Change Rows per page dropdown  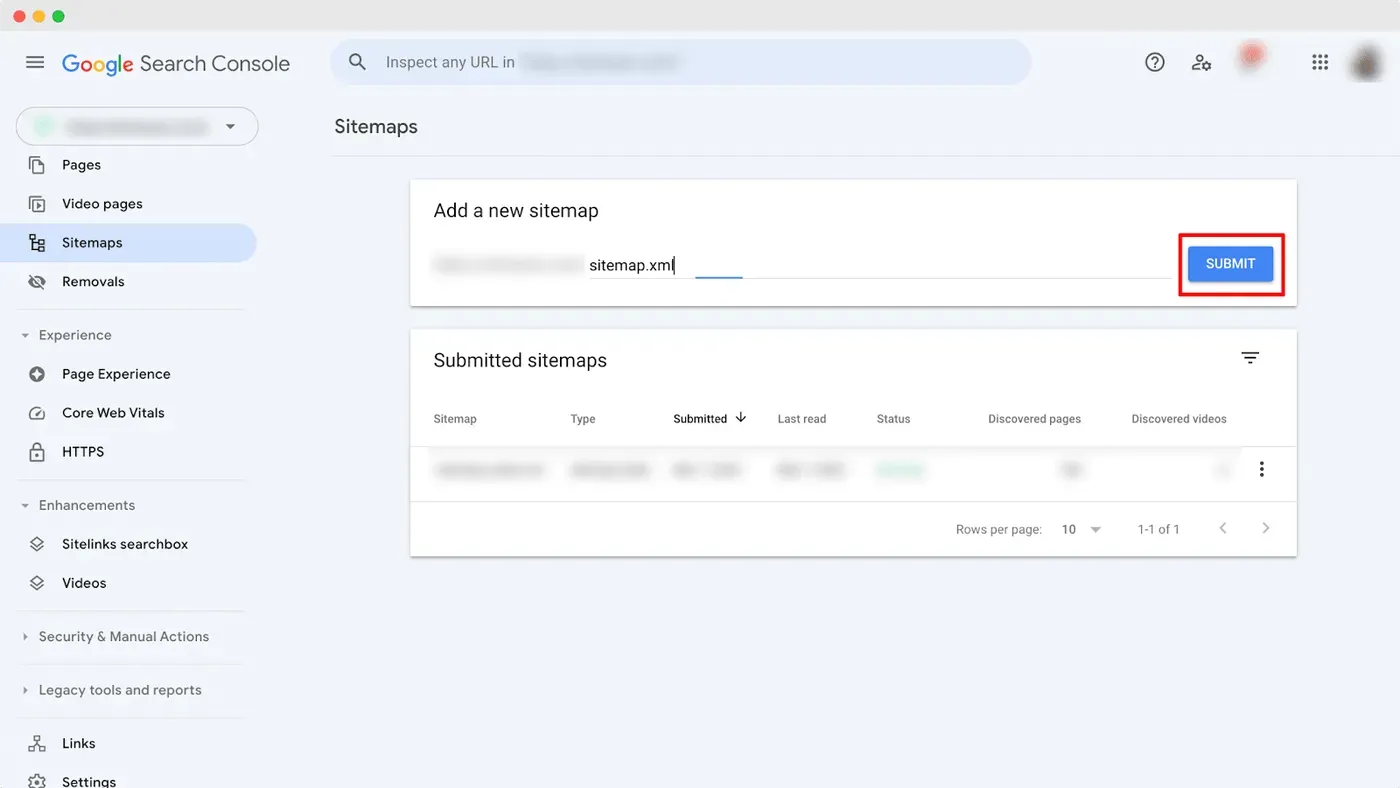1081,529
